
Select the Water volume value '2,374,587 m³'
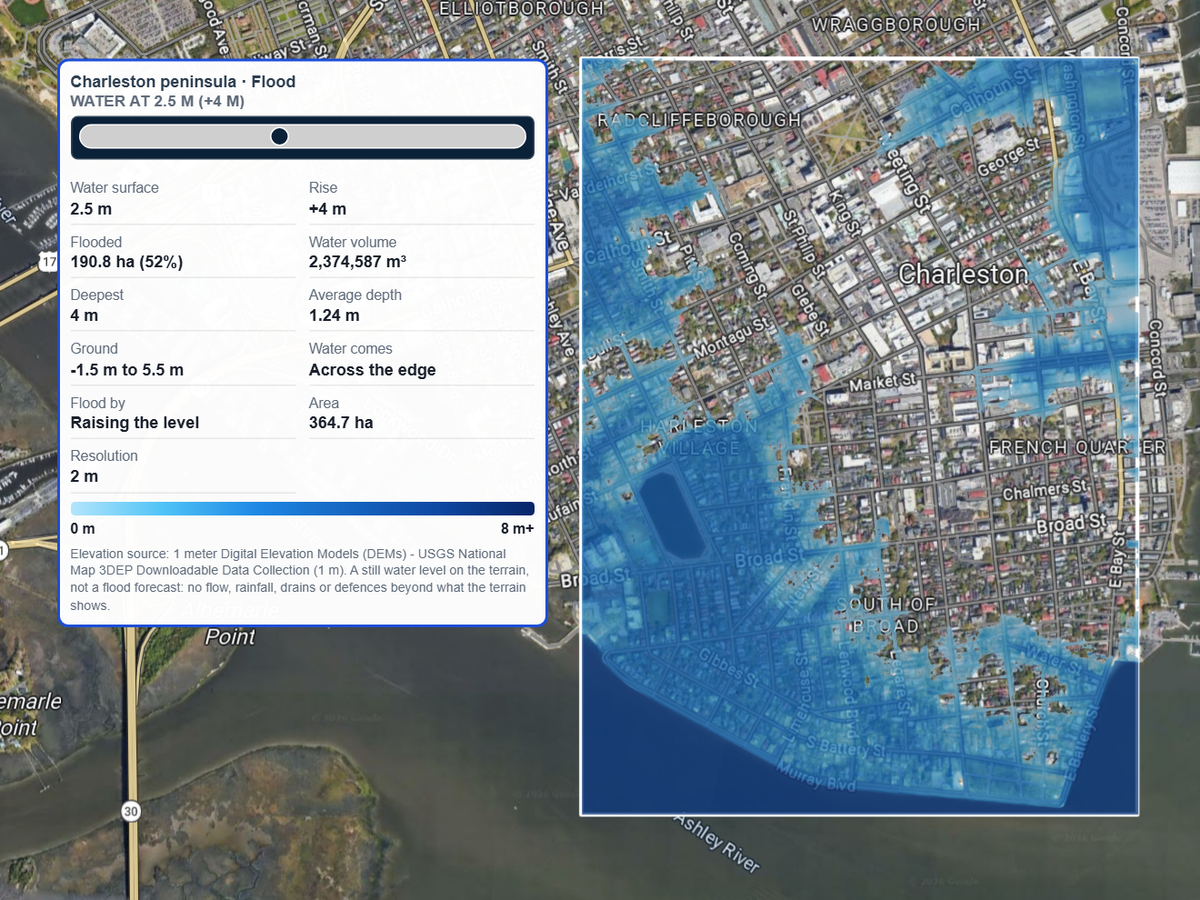357,262
